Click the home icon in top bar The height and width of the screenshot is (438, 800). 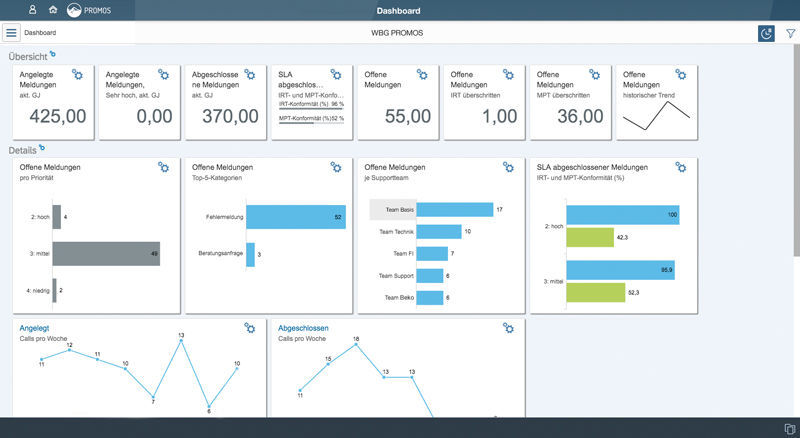[x=52, y=10]
